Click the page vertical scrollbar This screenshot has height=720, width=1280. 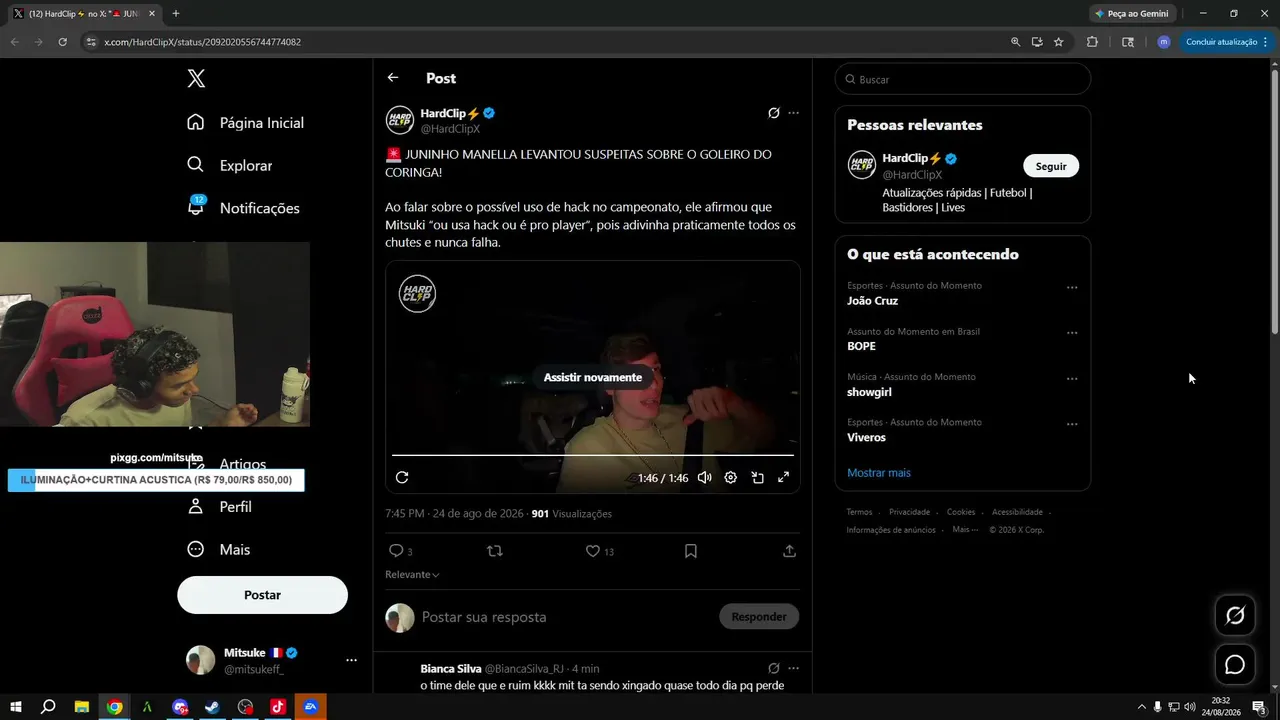click(x=1274, y=200)
